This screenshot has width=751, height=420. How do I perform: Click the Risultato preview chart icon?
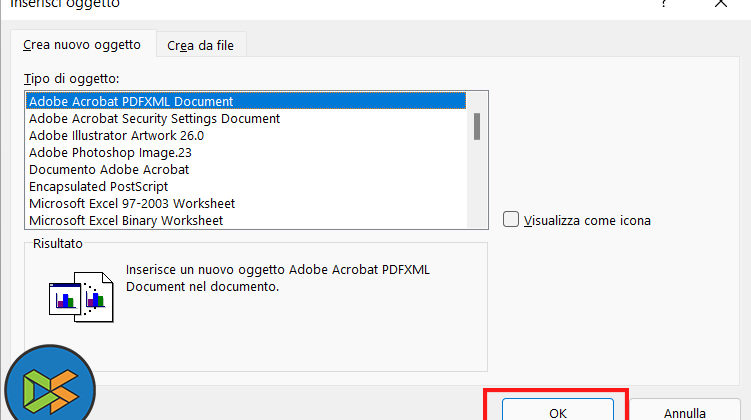(76, 295)
